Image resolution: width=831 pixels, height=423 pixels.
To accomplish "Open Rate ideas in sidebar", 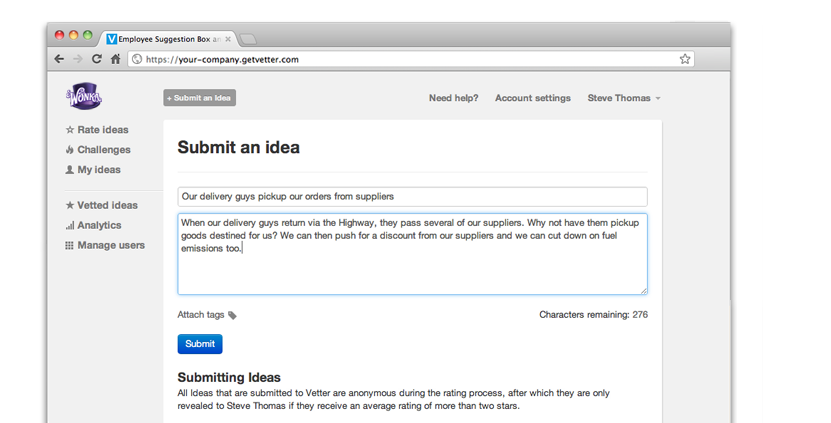I will tap(97, 130).
